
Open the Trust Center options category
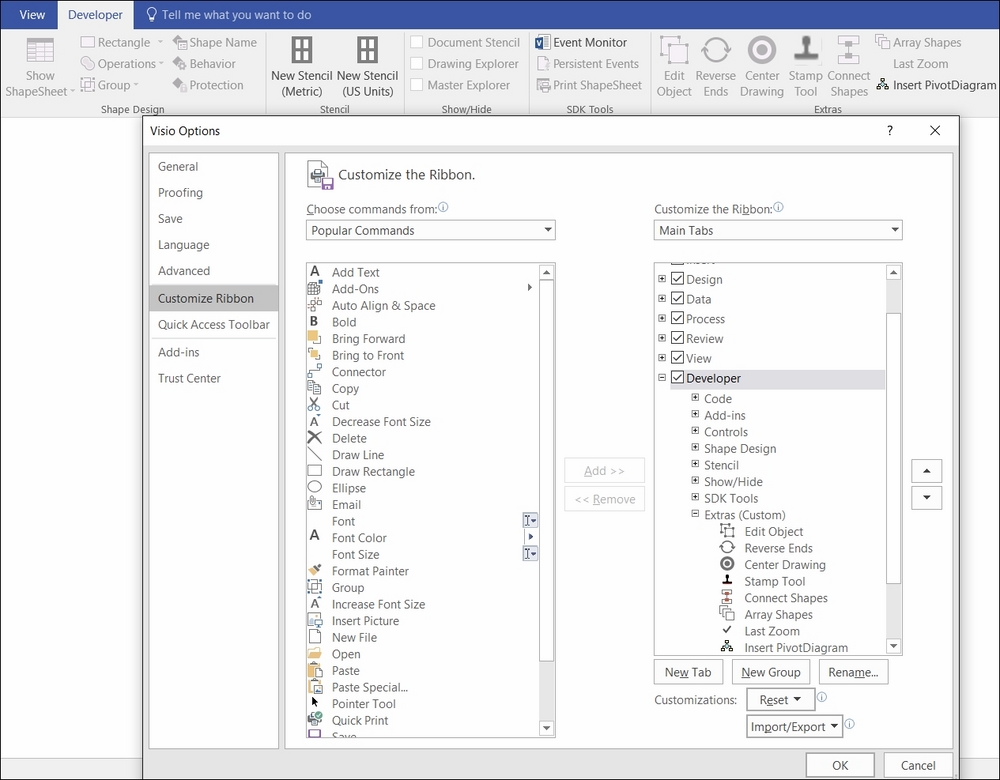click(x=214, y=378)
